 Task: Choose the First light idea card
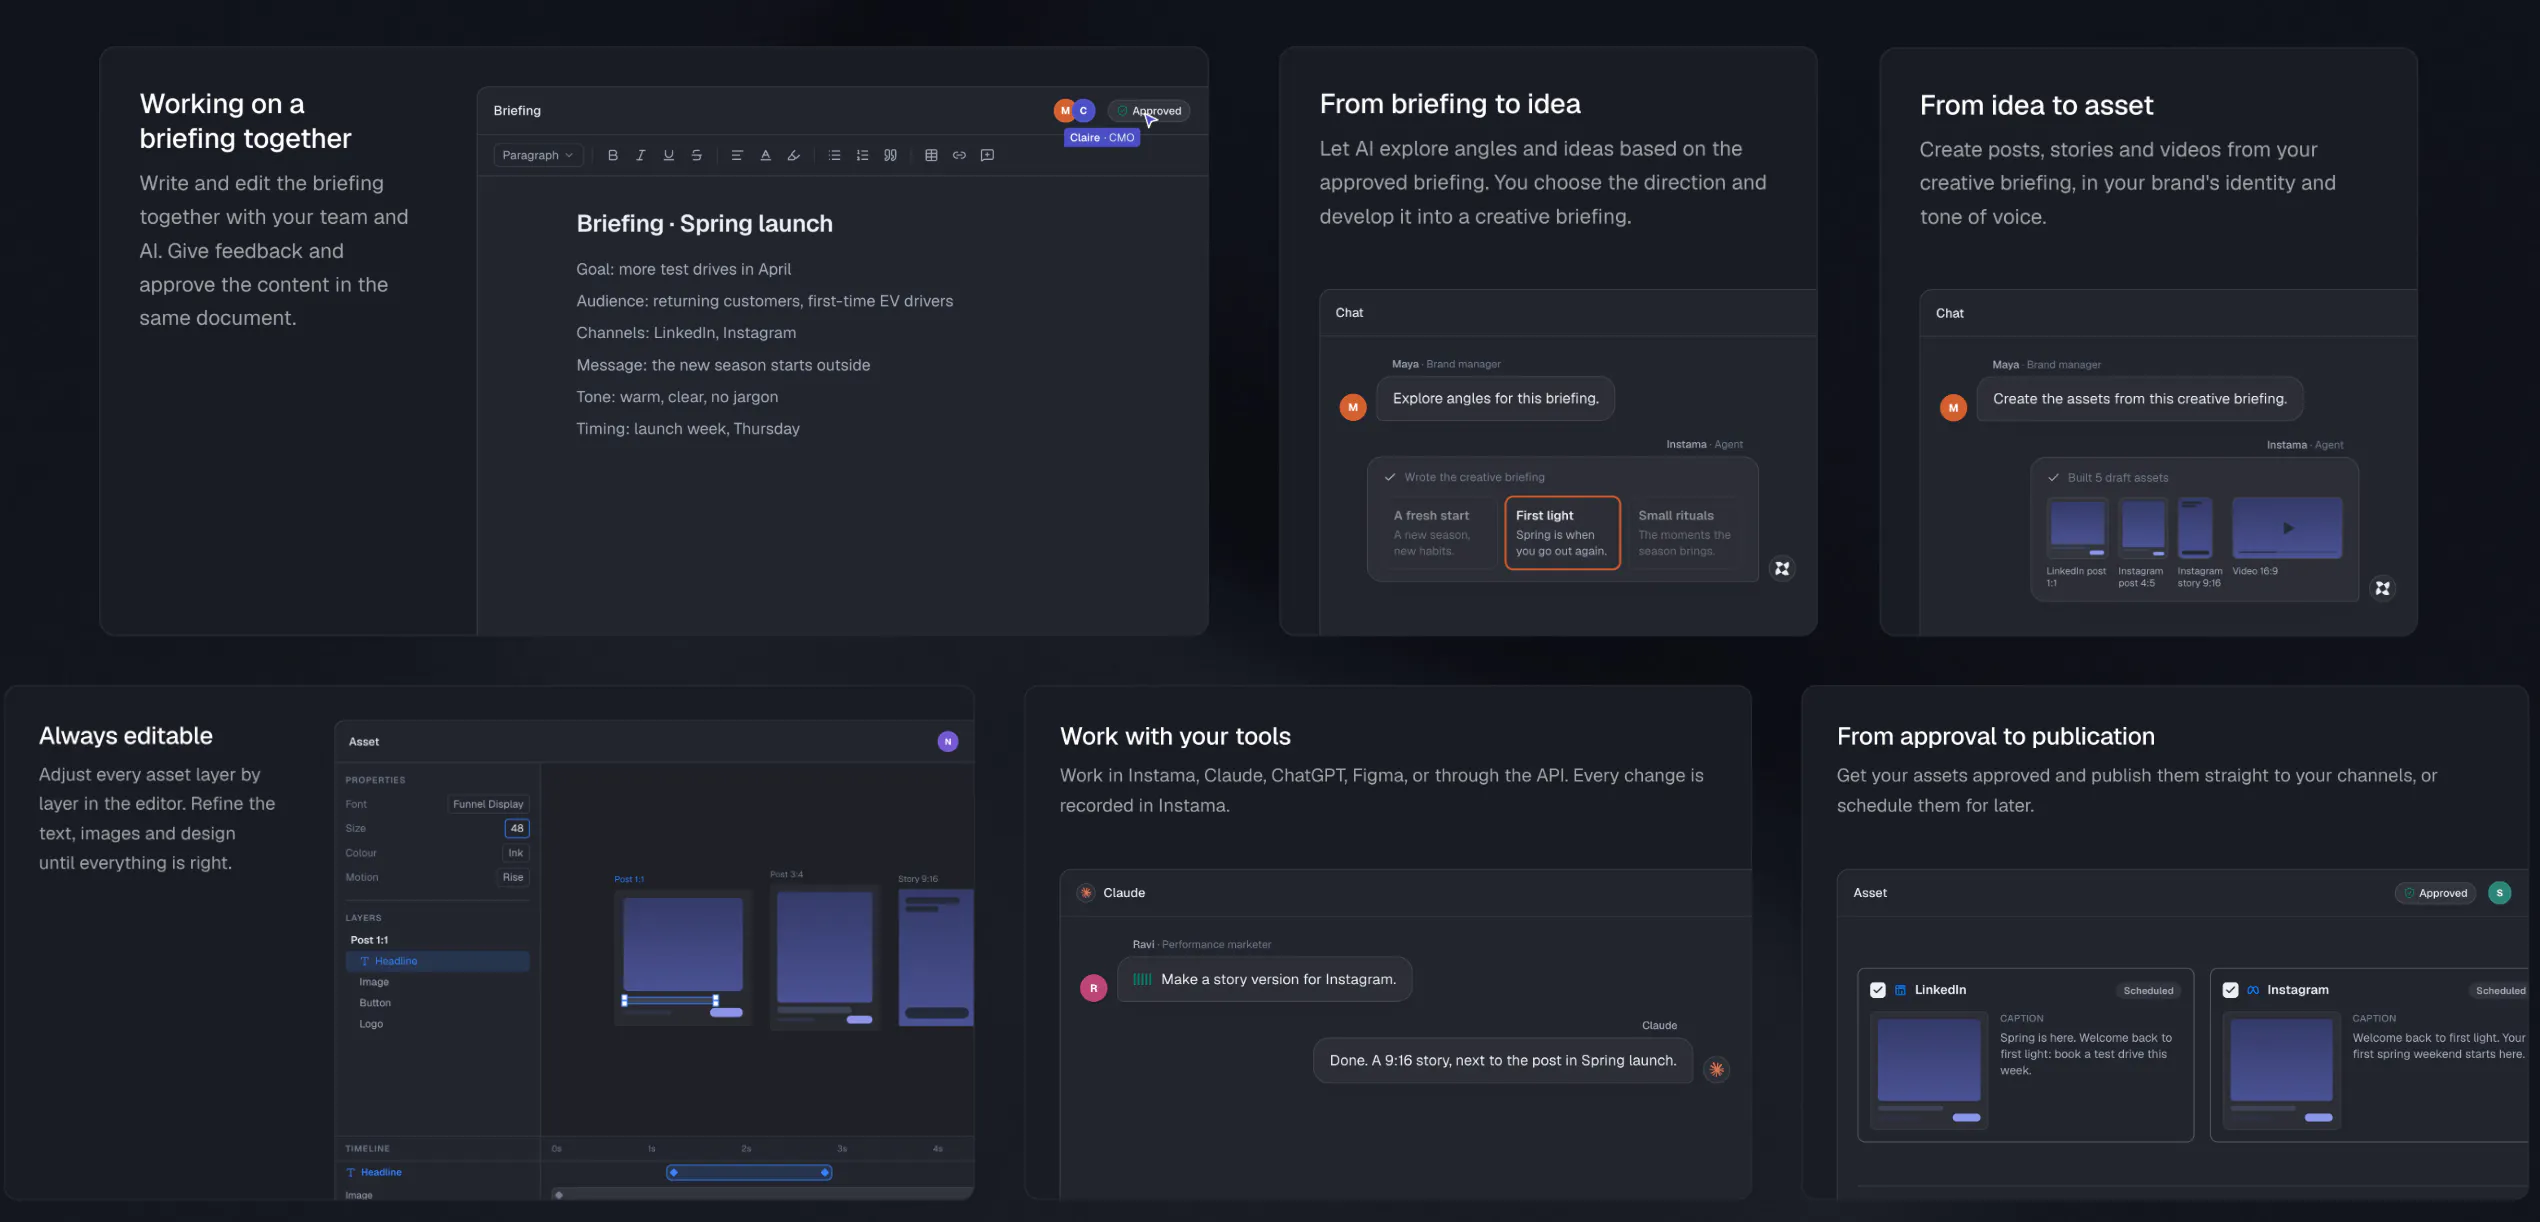point(1562,533)
